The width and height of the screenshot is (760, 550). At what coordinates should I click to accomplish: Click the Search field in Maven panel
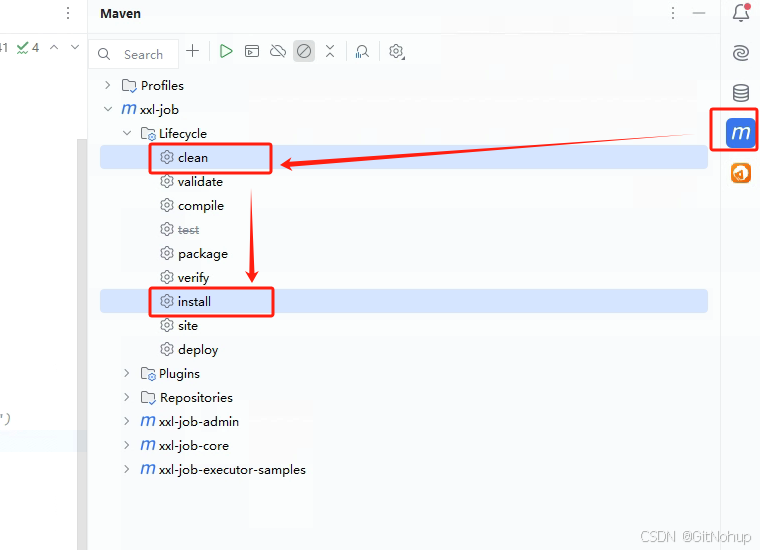click(134, 54)
